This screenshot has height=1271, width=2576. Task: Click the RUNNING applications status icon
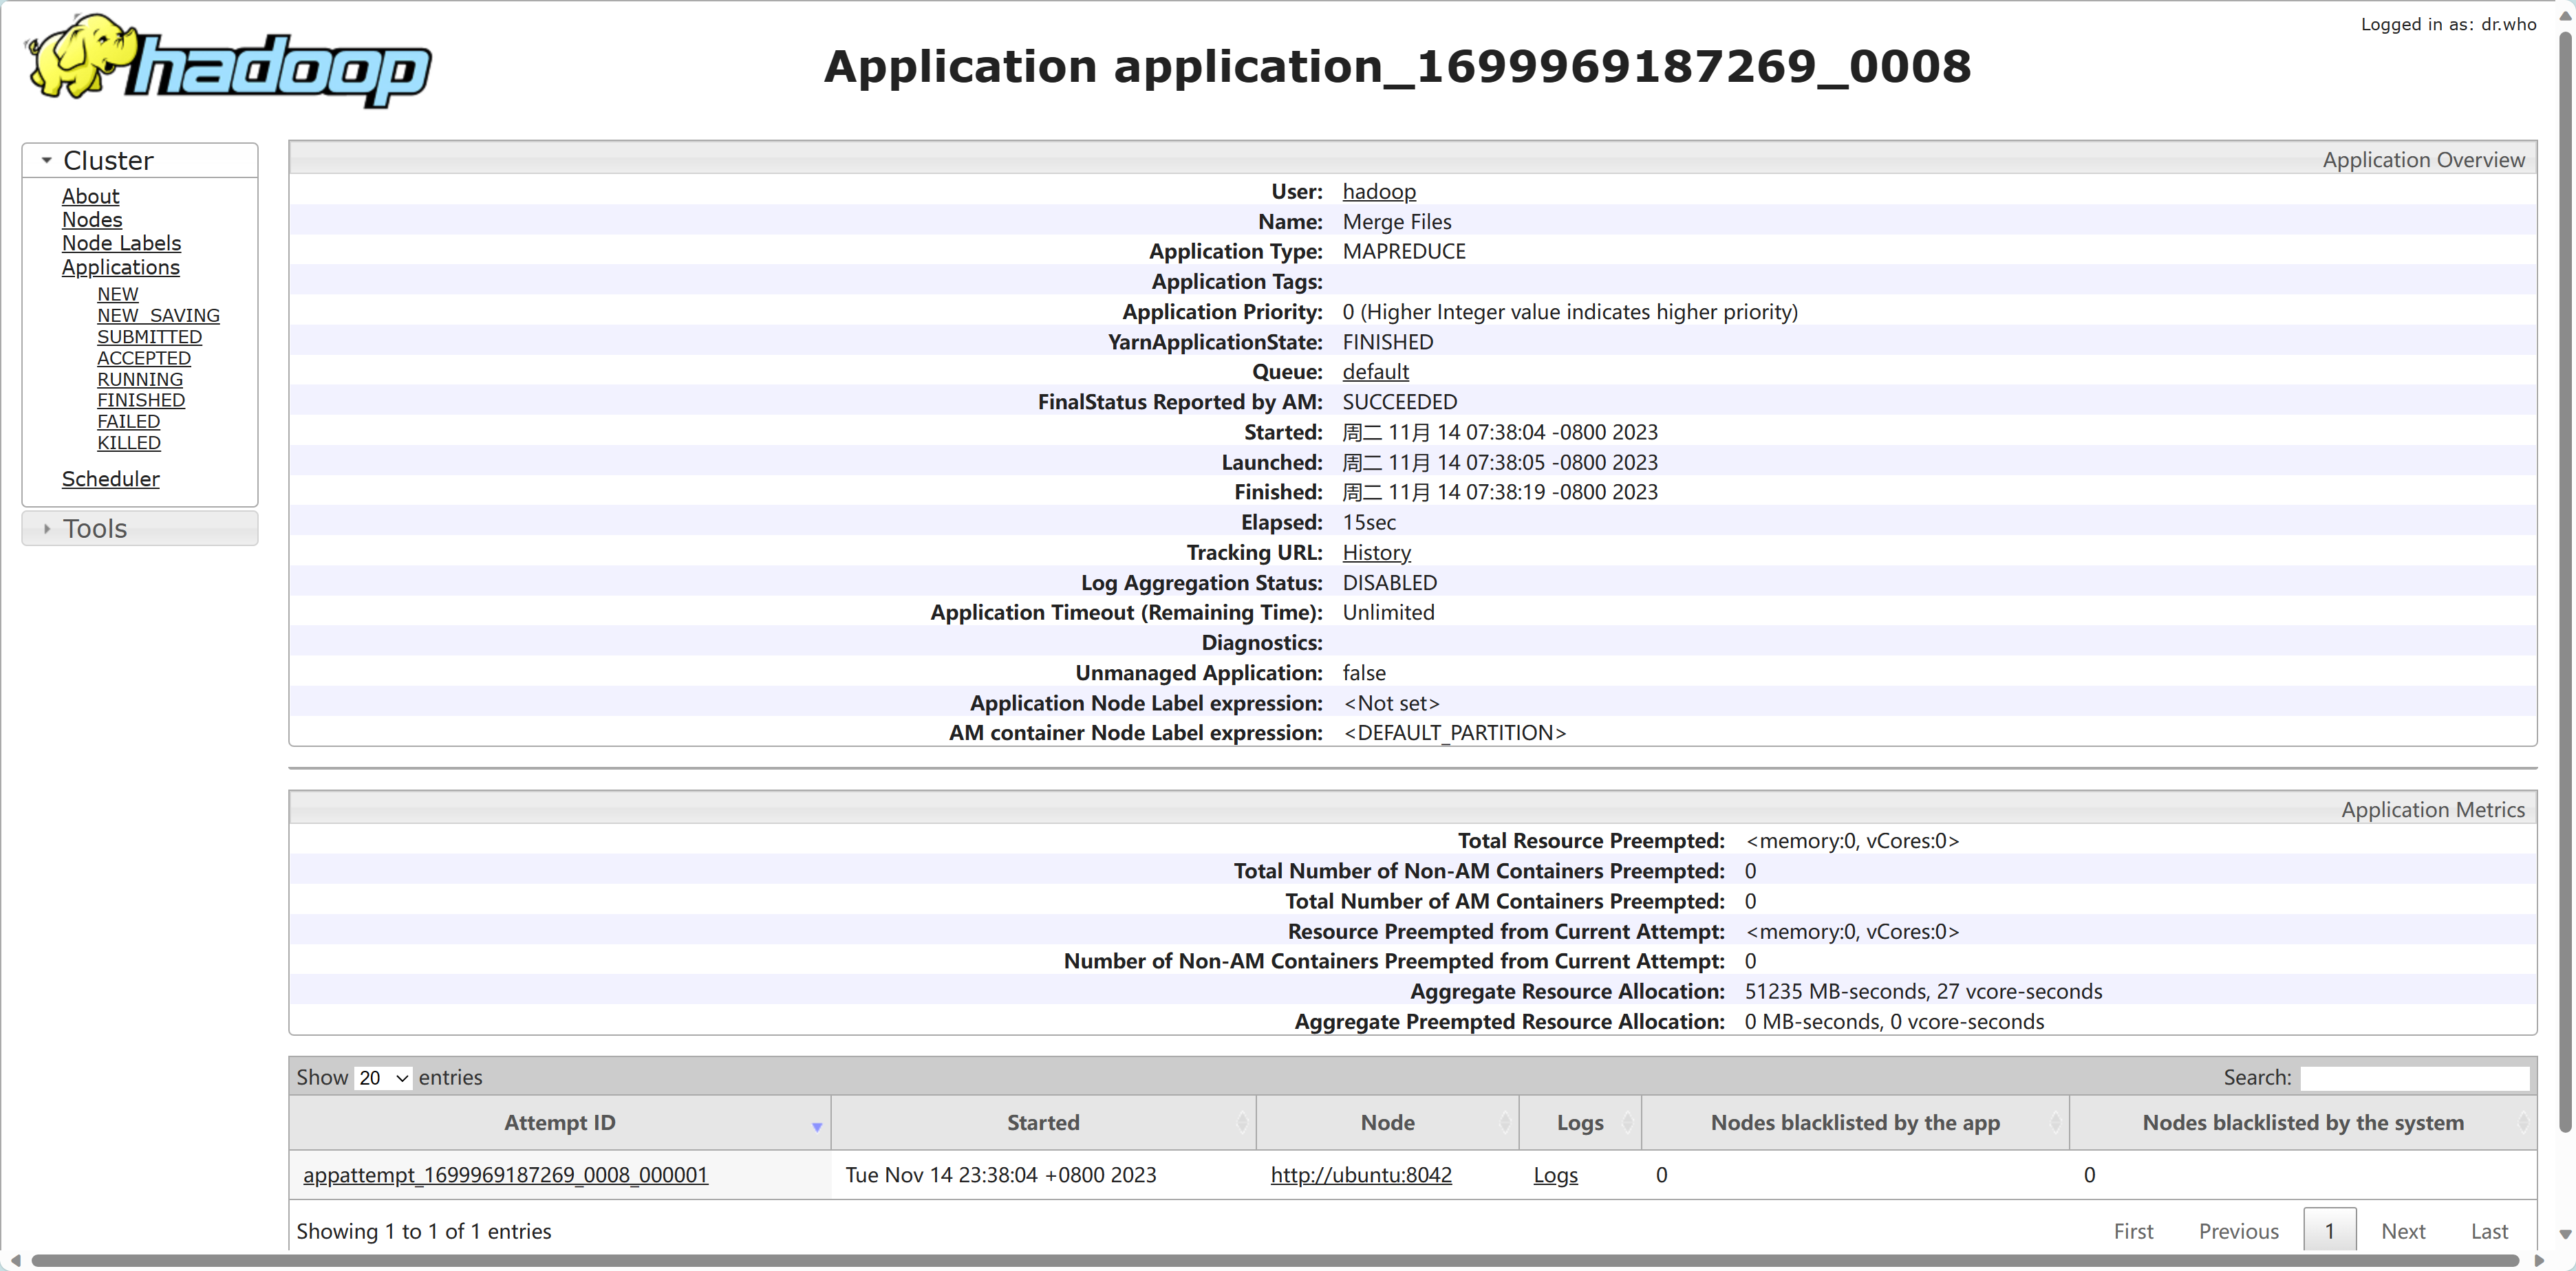click(x=138, y=380)
